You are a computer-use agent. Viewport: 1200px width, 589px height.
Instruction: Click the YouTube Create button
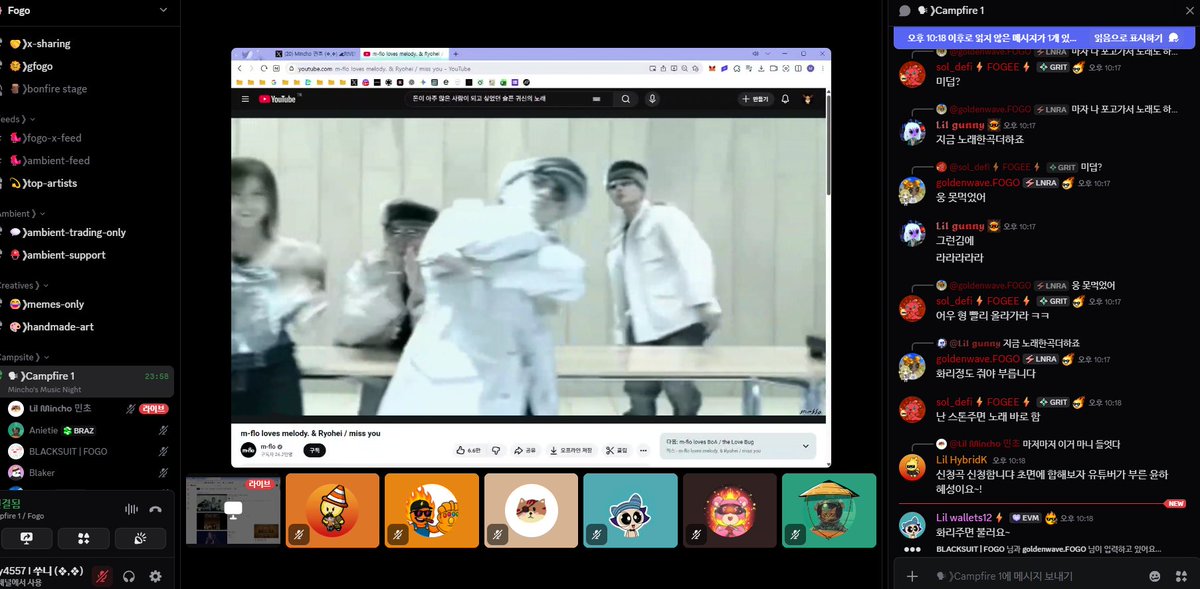755,99
